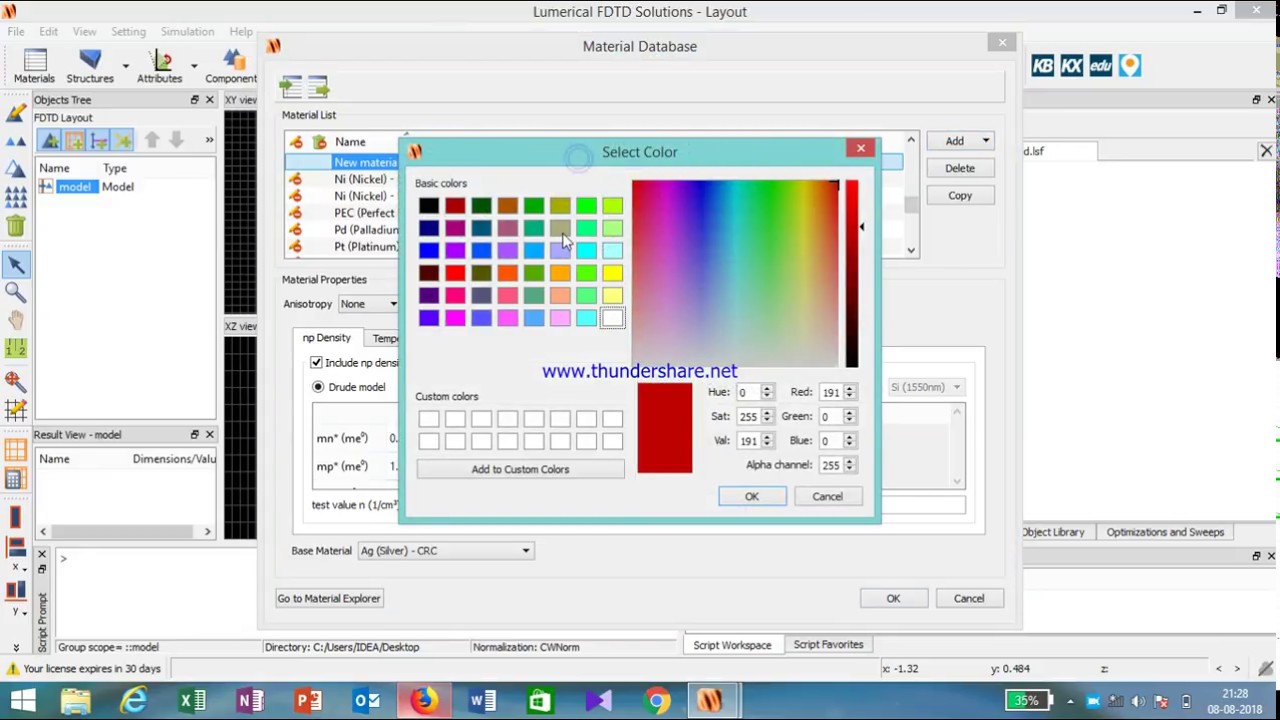Click the magnifier with red crosshair icon
The height and width of the screenshot is (720, 1280).
pyautogui.click(x=15, y=381)
